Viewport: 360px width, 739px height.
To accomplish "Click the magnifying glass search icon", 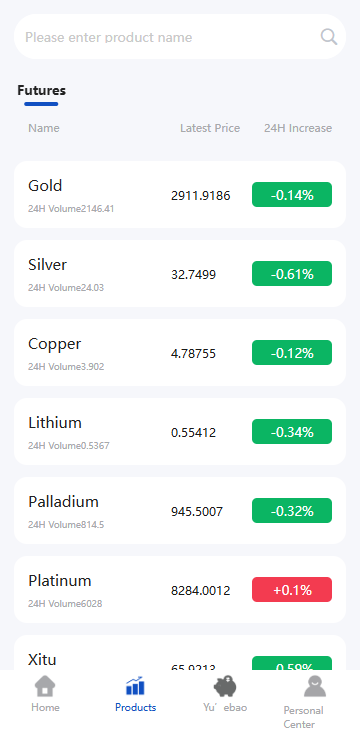I will tap(329, 36).
